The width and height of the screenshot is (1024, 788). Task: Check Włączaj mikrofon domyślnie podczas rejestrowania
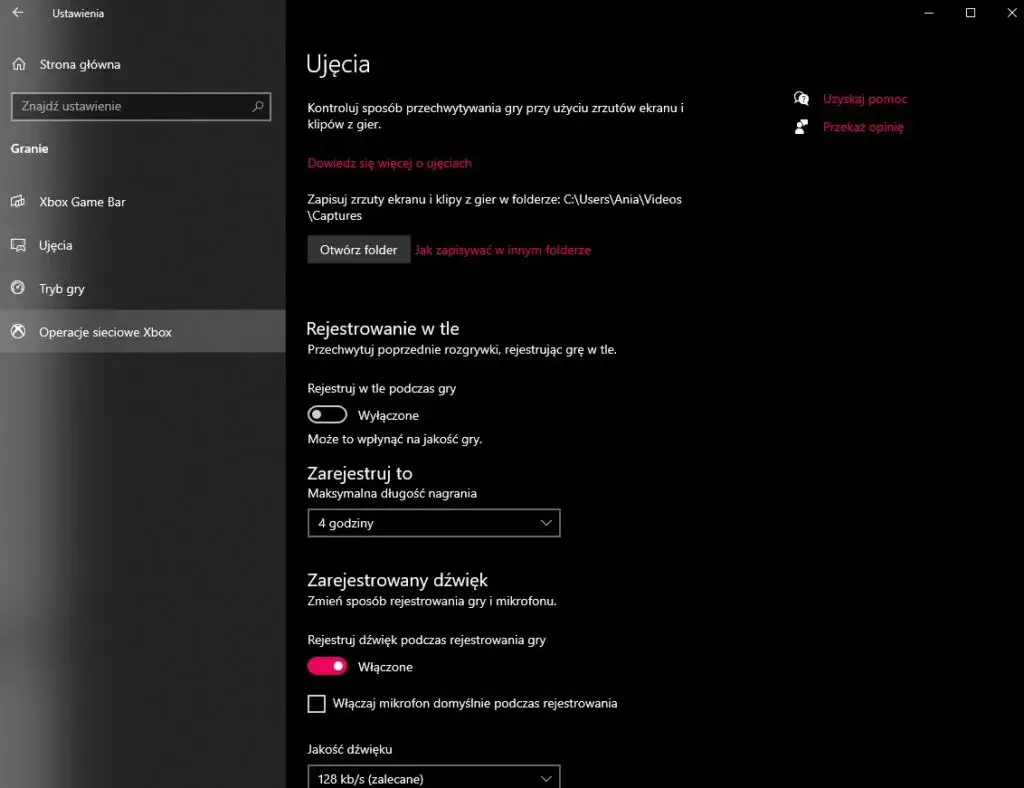(316, 703)
